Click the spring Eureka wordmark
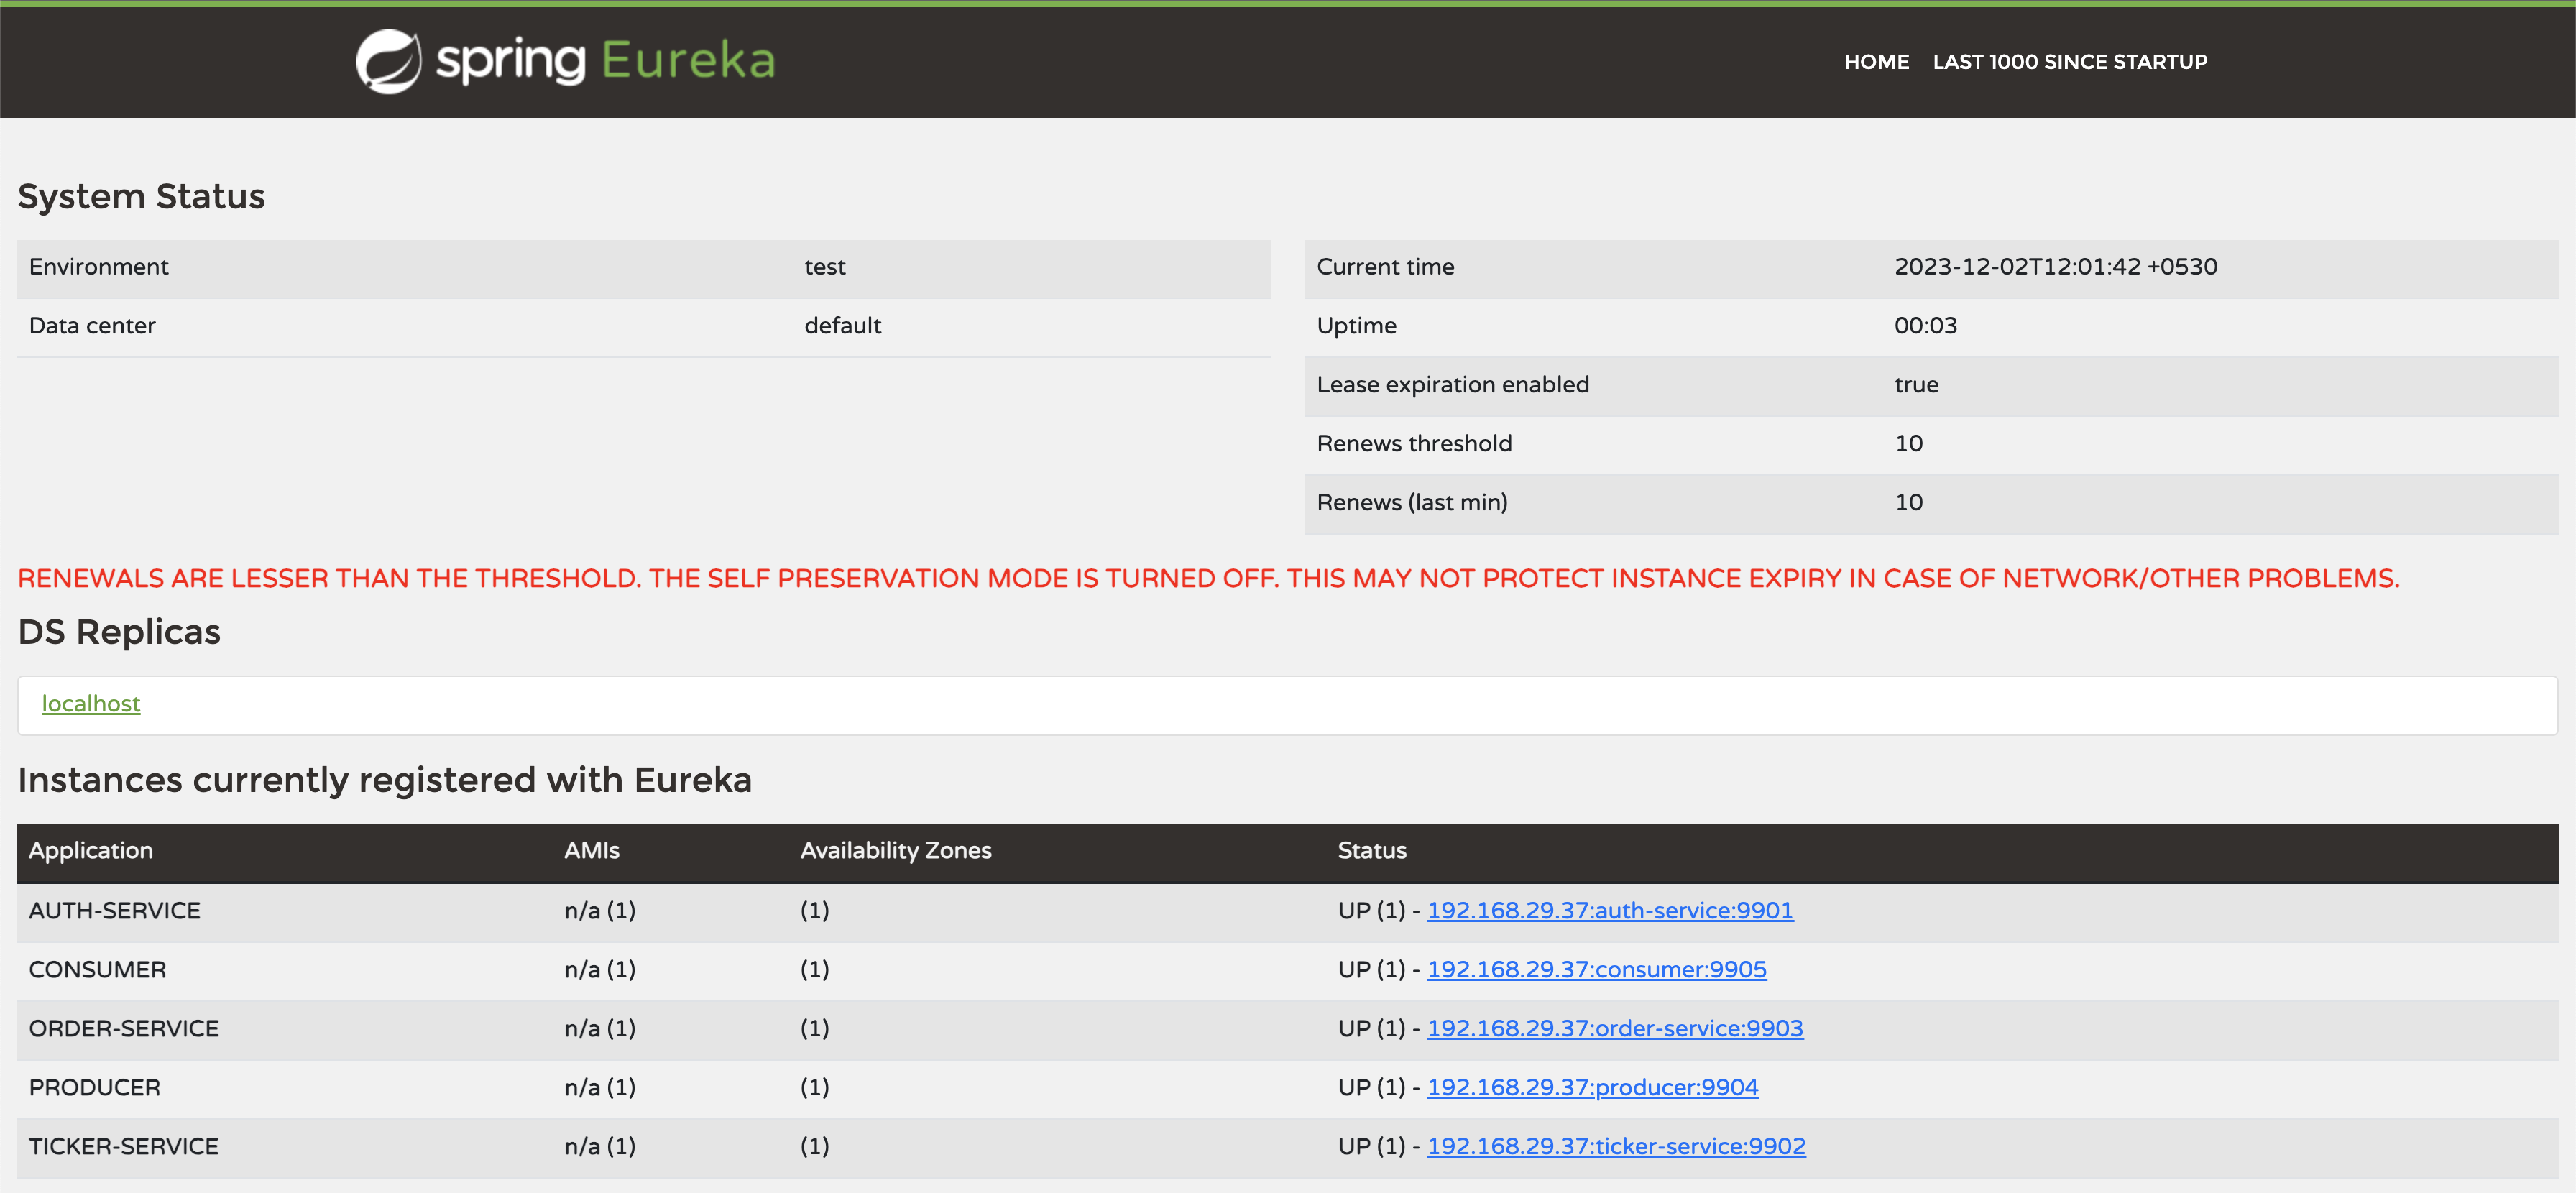This screenshot has width=2576, height=1193. pos(606,61)
